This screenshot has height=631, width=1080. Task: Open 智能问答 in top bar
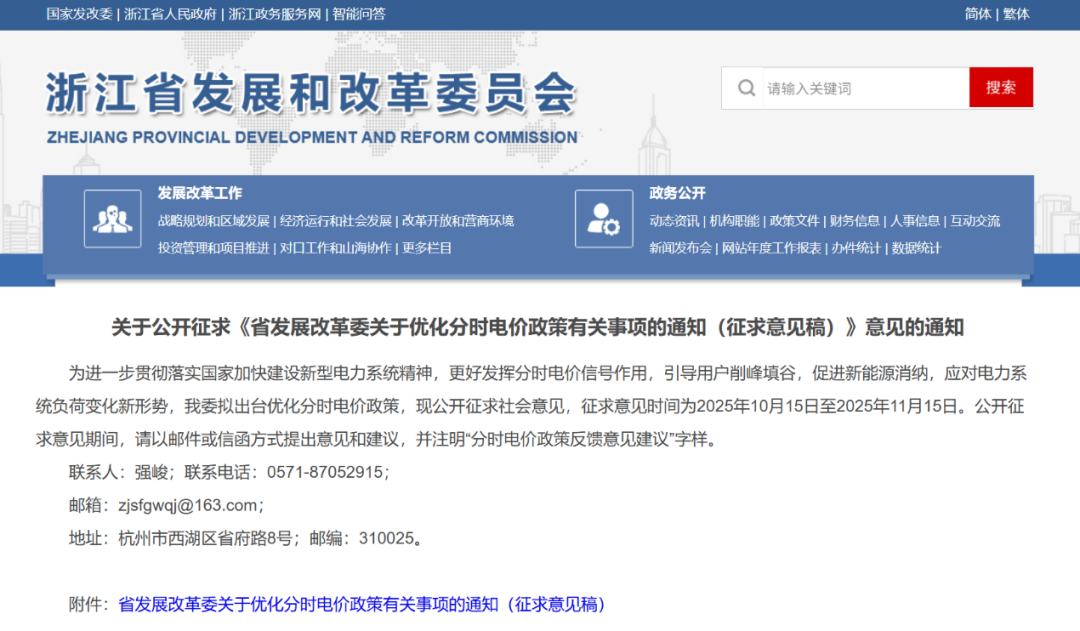click(358, 14)
